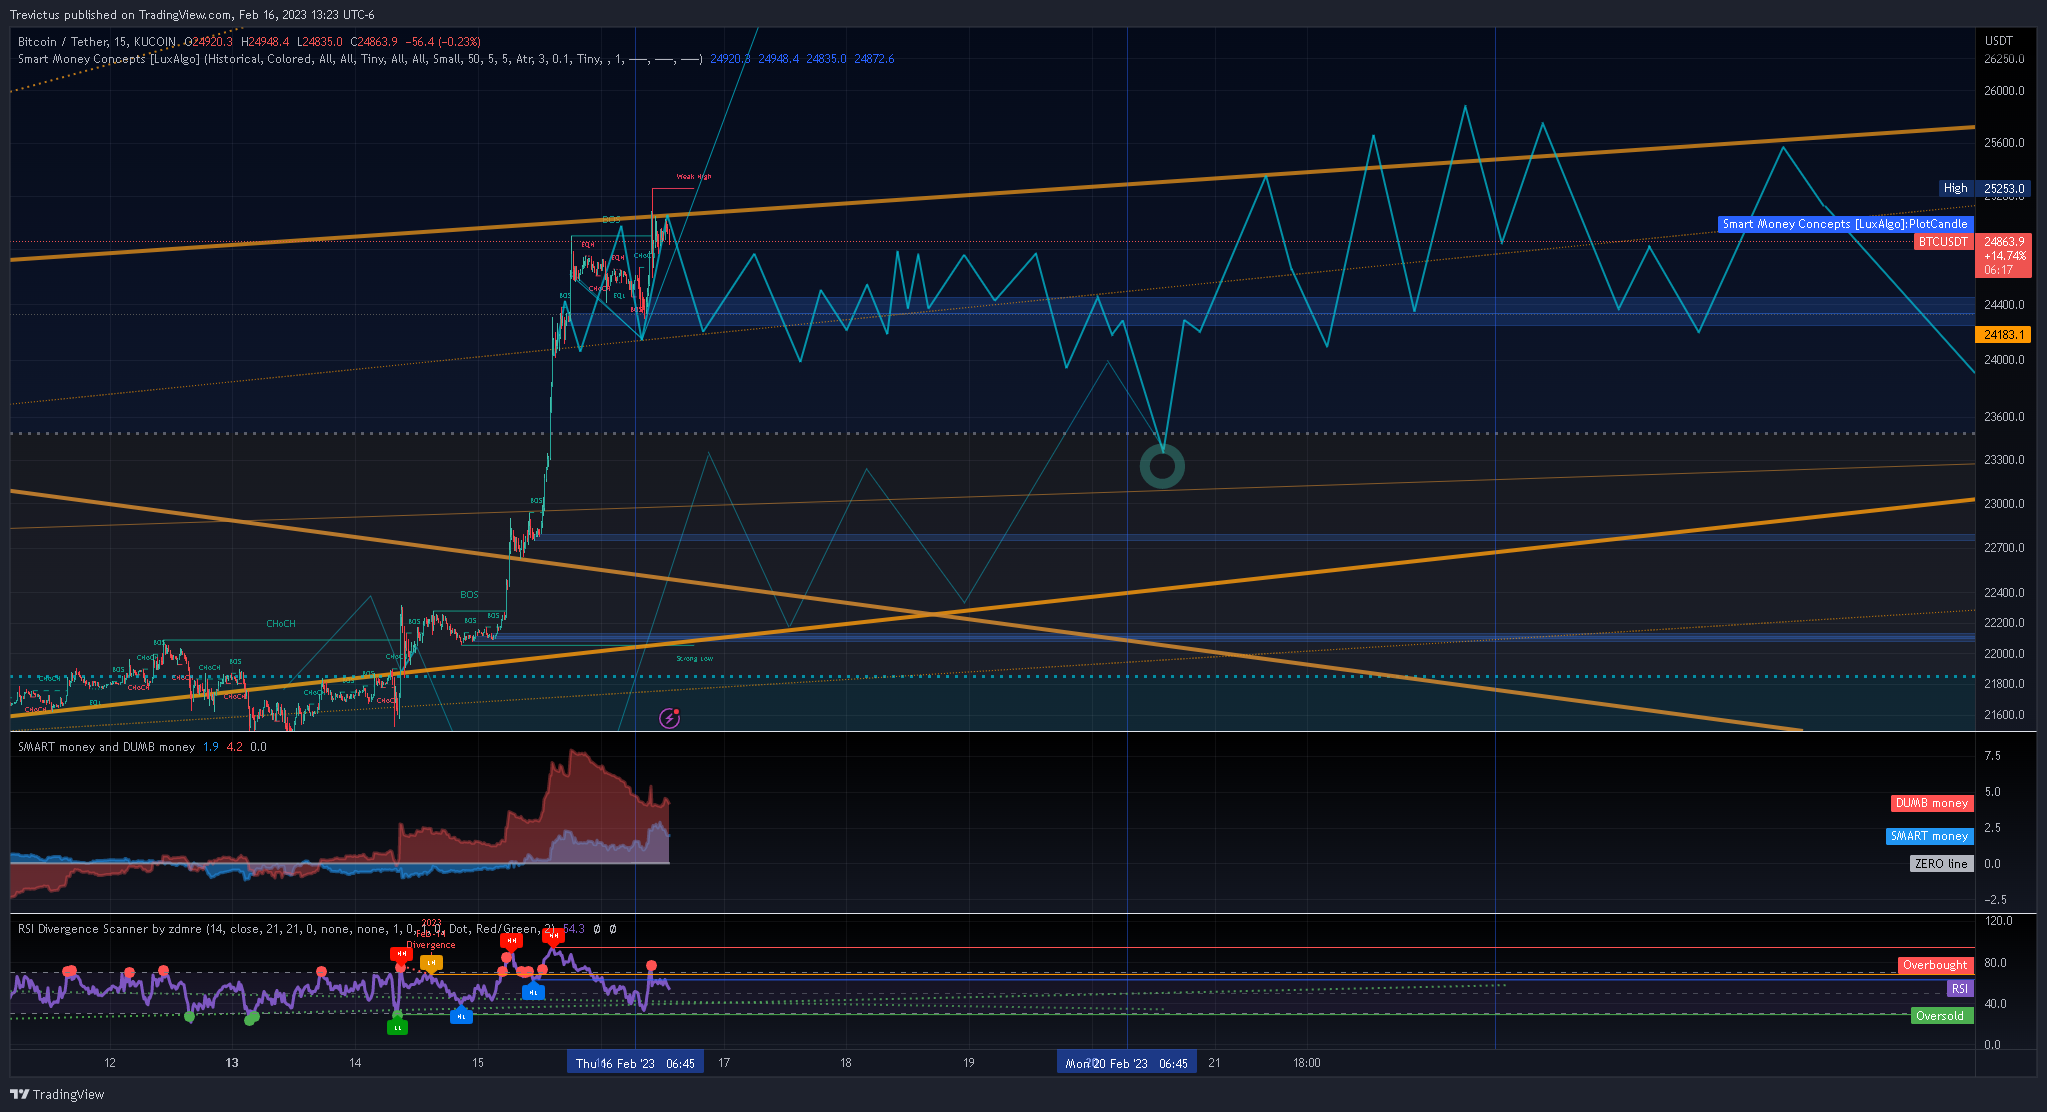The width and height of the screenshot is (2047, 1112).
Task: Click the dumb money value 4.2
Action: point(234,747)
